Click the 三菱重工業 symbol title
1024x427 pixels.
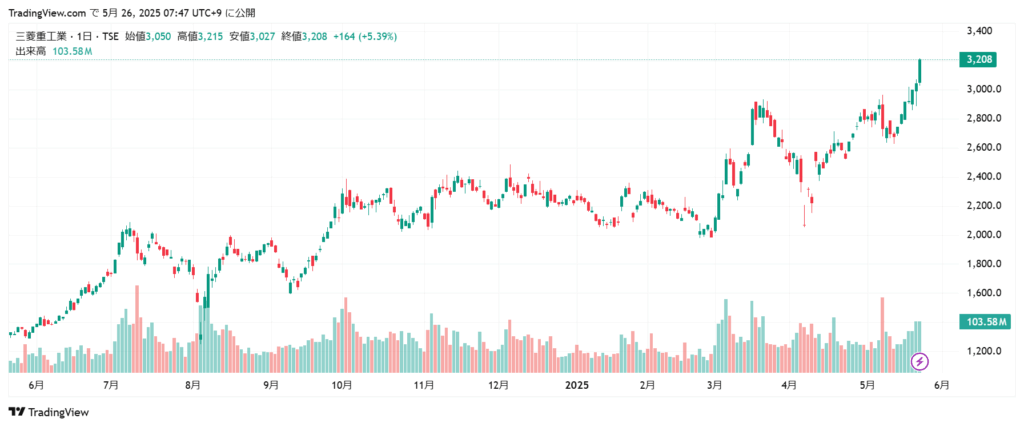[39, 37]
